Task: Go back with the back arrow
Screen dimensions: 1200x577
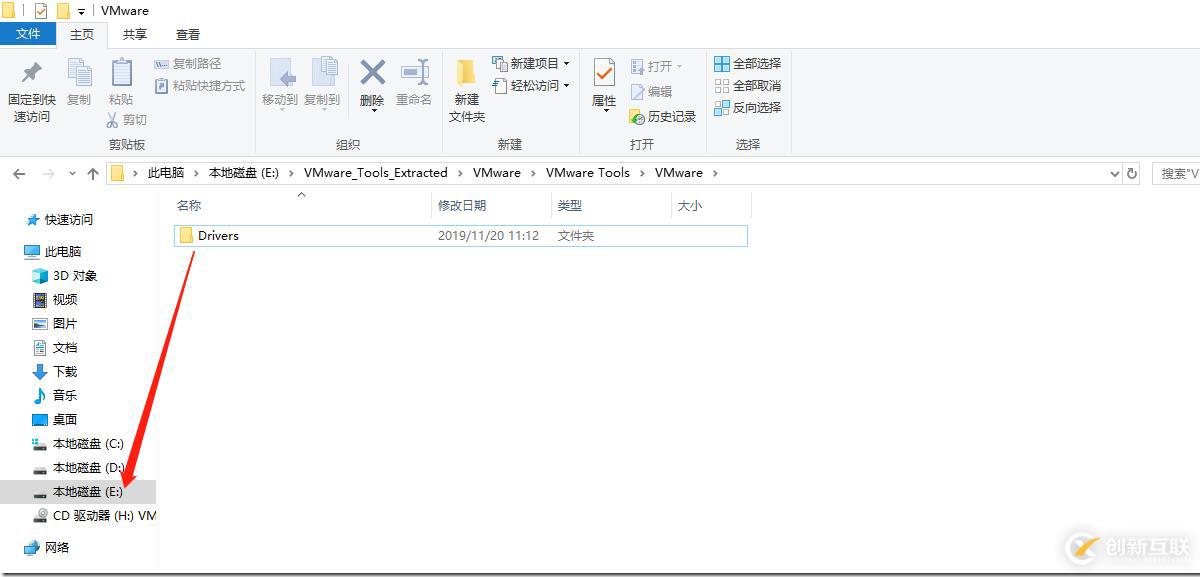Action: pyautogui.click(x=19, y=173)
